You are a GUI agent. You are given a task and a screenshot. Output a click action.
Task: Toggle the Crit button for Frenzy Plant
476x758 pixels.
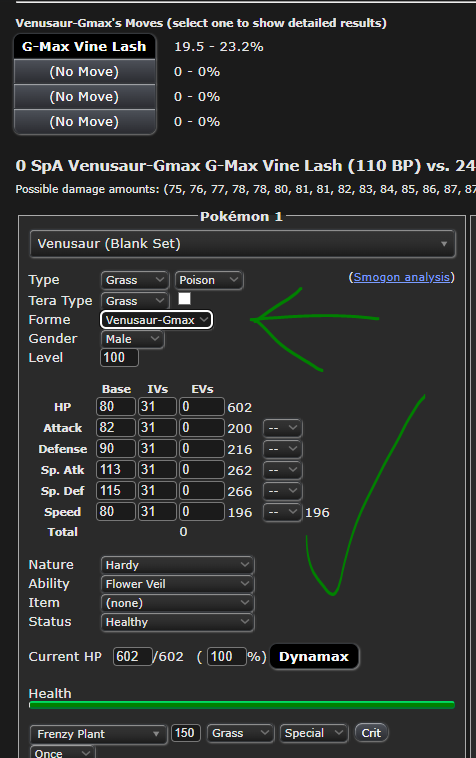(x=371, y=733)
